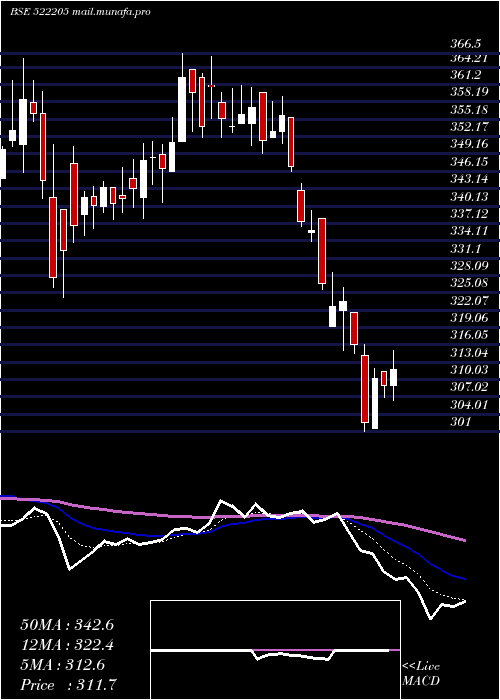Click the 346.15 price axis label
The width and height of the screenshot is (500, 700).
[x=468, y=162]
